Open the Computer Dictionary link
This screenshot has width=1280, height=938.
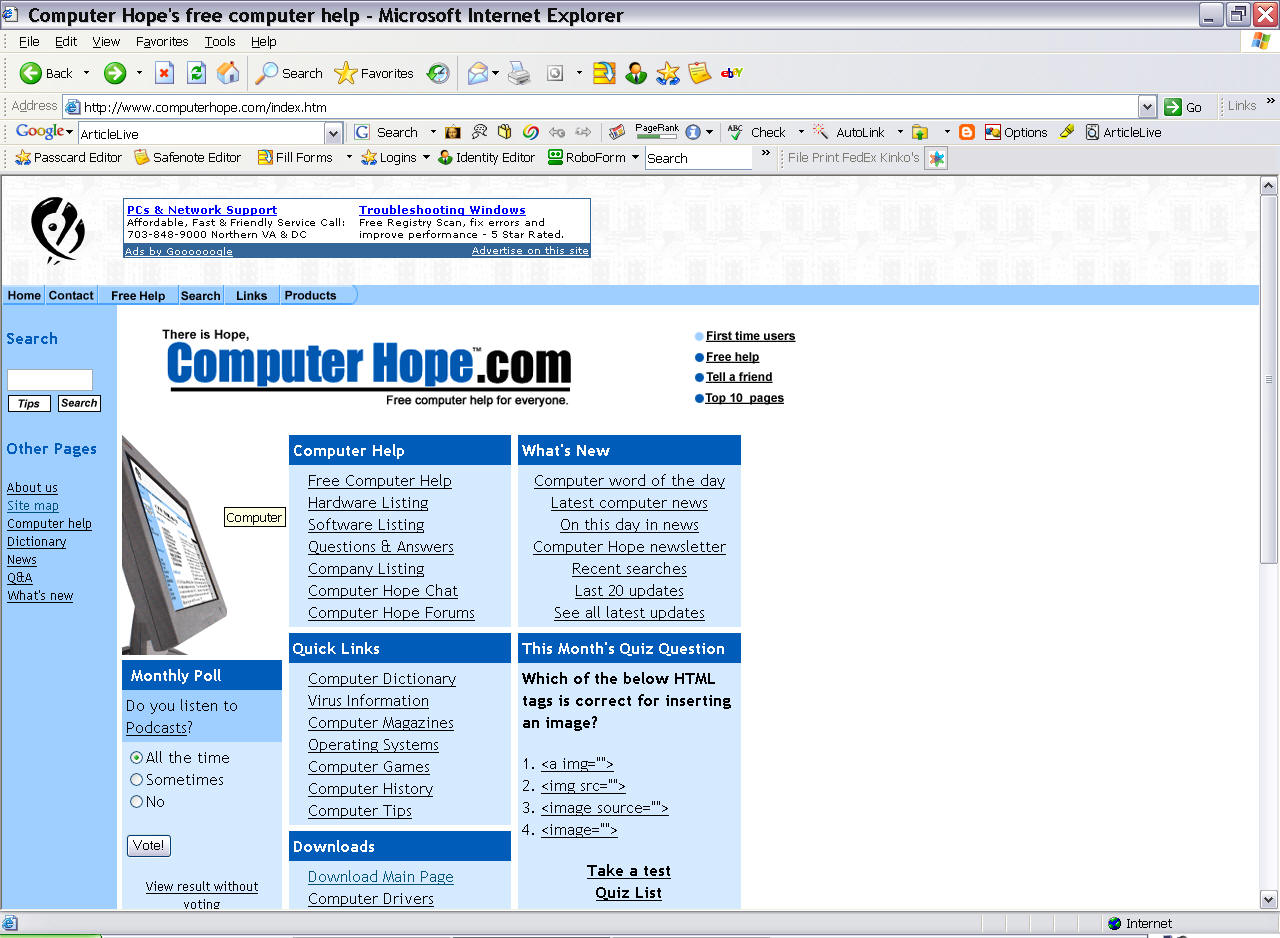click(382, 679)
